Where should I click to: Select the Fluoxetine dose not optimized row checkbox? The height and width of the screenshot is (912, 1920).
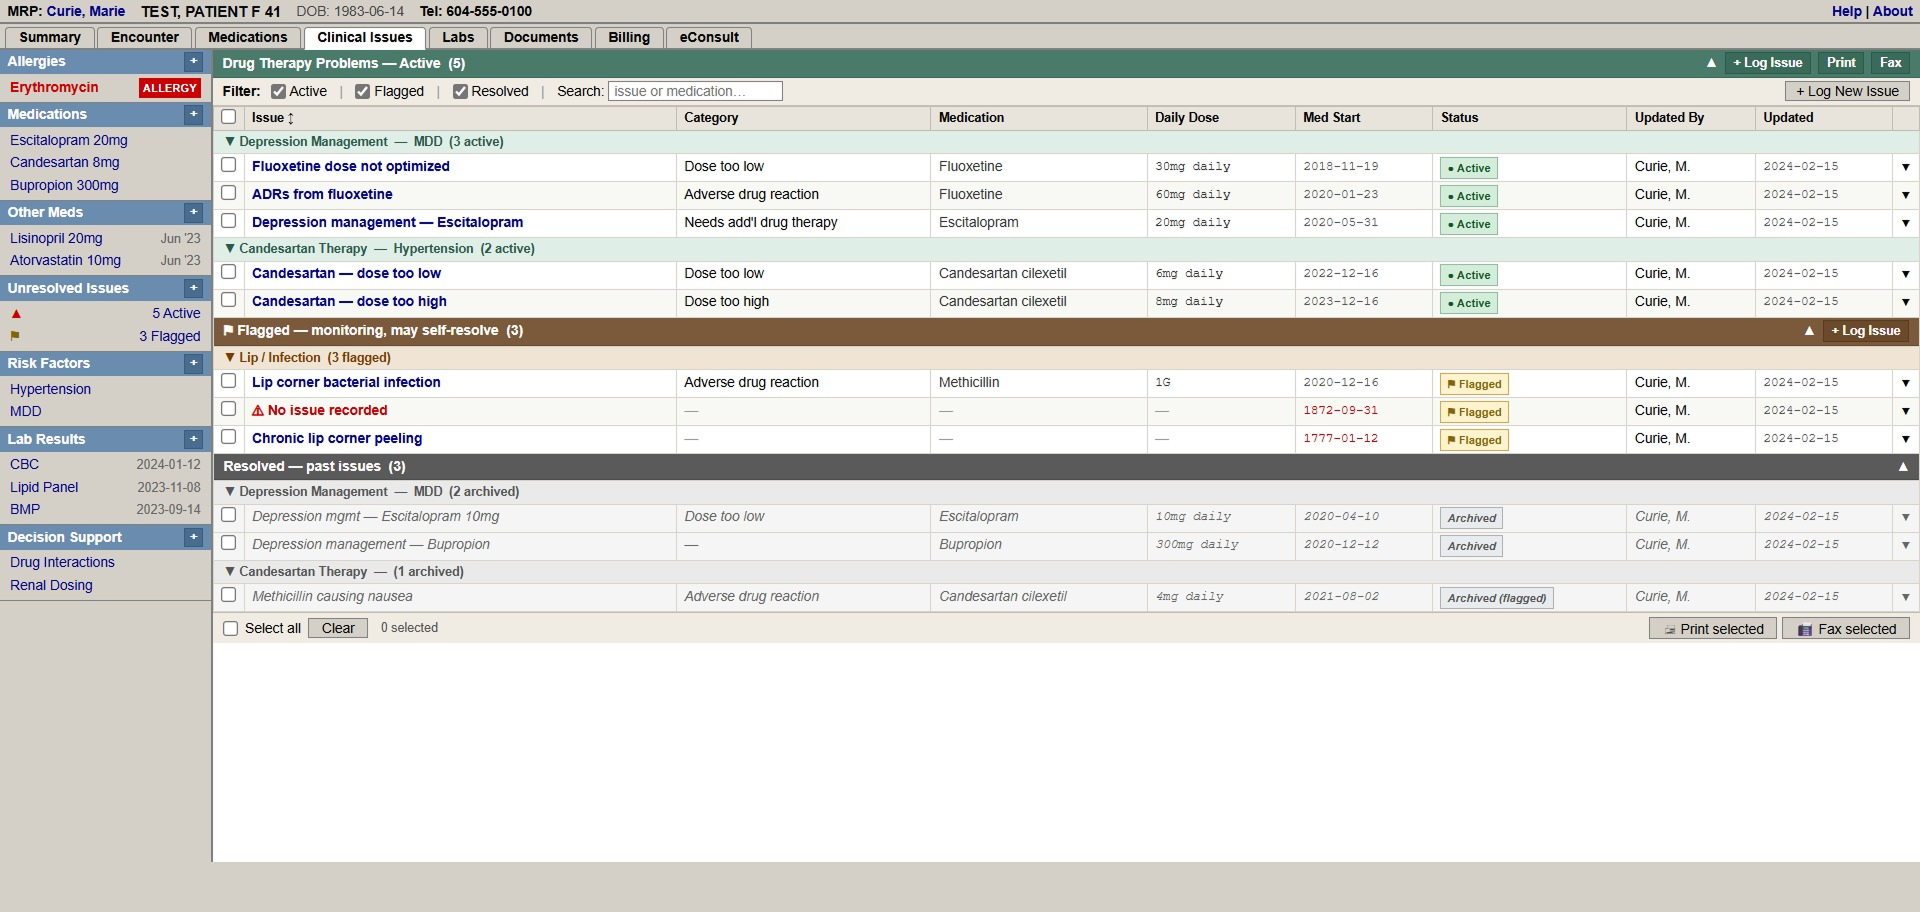[x=229, y=166]
